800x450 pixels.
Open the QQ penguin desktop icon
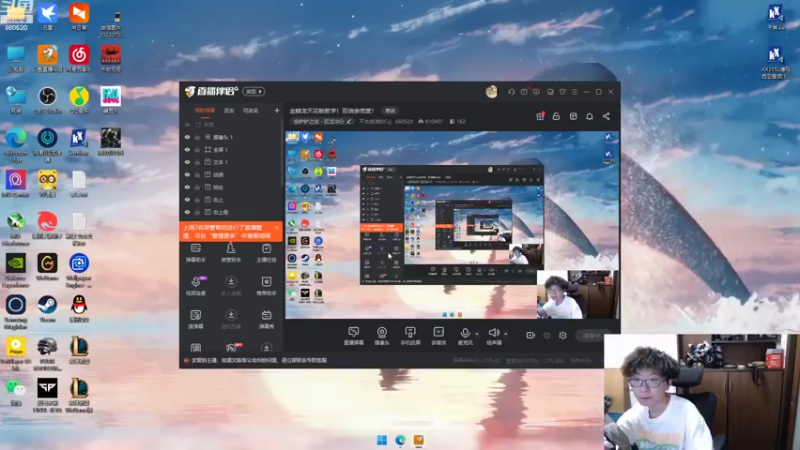coord(79,309)
